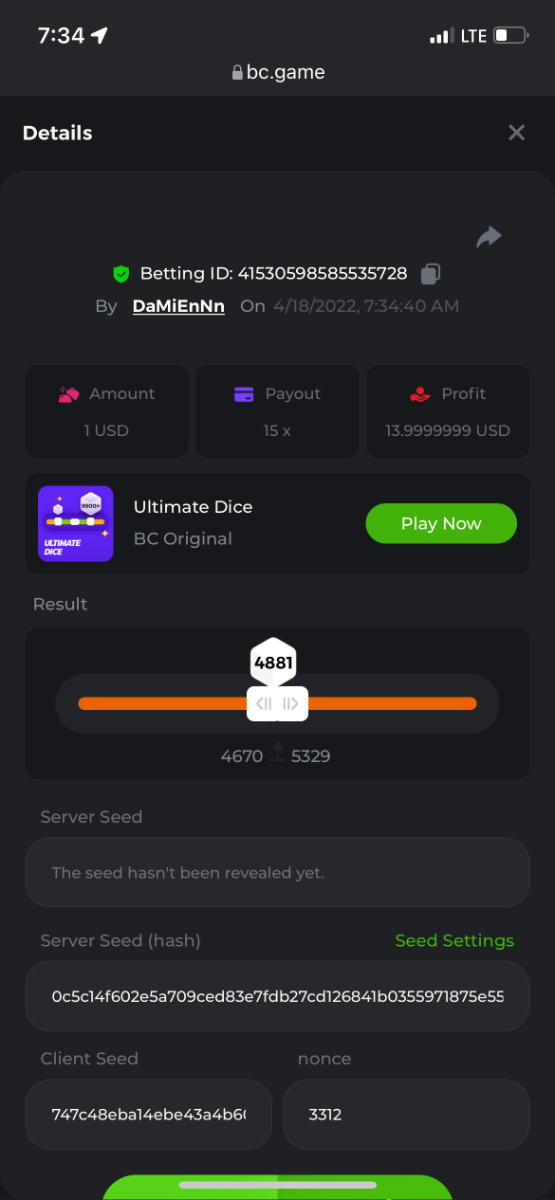Image resolution: width=555 pixels, height=1200 pixels.
Task: Copy the Betting ID with copy icon
Action: (x=430, y=273)
